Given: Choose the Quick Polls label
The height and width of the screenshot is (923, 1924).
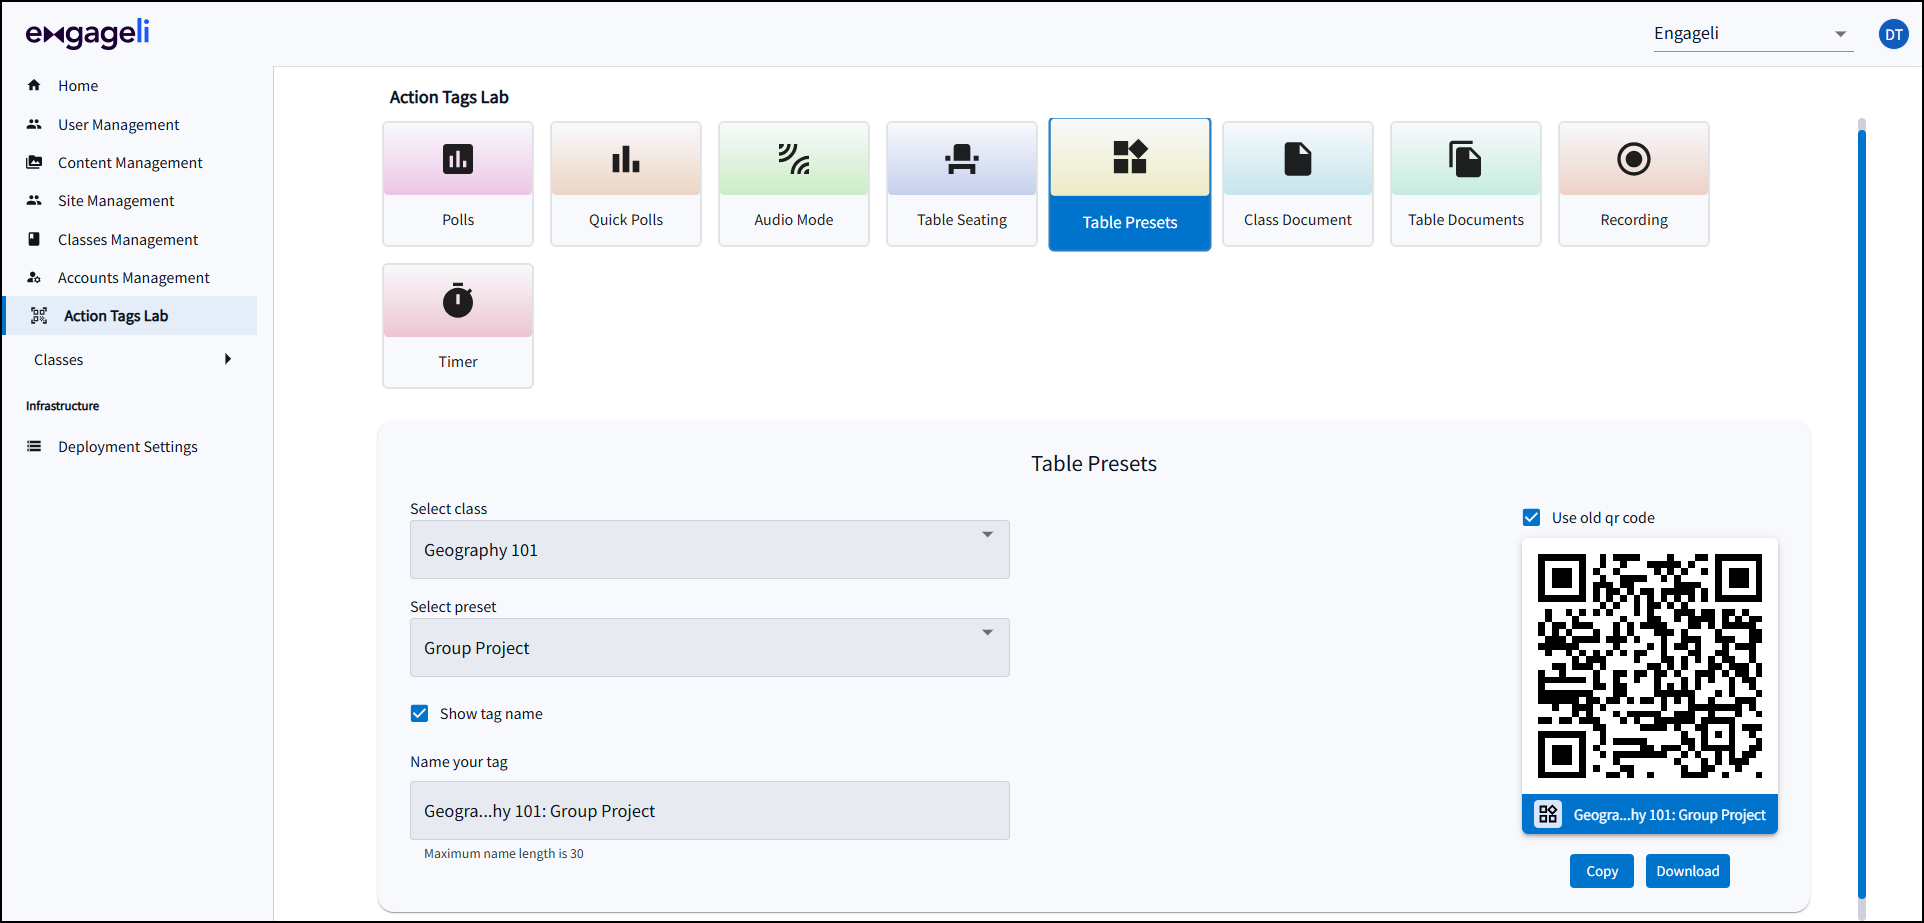Looking at the screenshot, I should (x=626, y=220).
